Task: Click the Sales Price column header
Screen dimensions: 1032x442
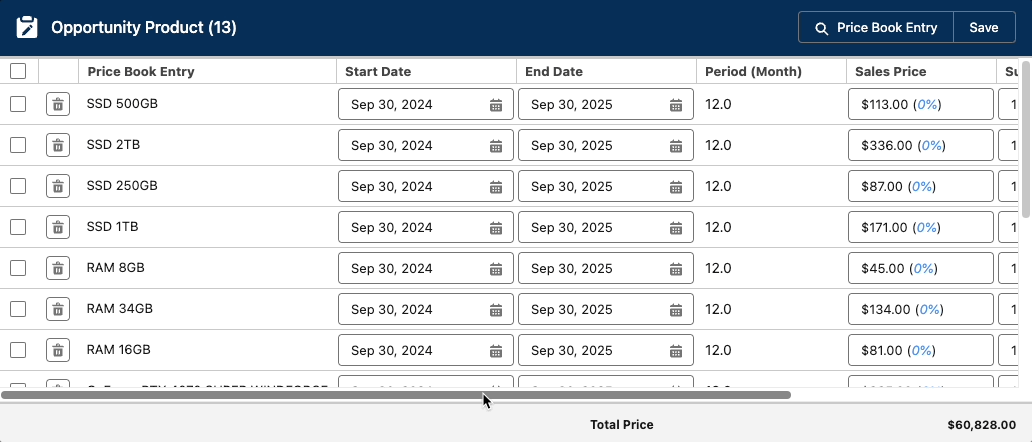Action: pyautogui.click(x=889, y=71)
